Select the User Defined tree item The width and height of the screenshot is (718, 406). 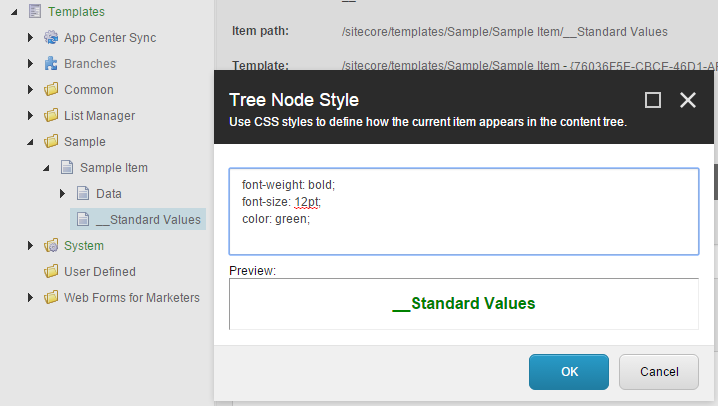(99, 272)
